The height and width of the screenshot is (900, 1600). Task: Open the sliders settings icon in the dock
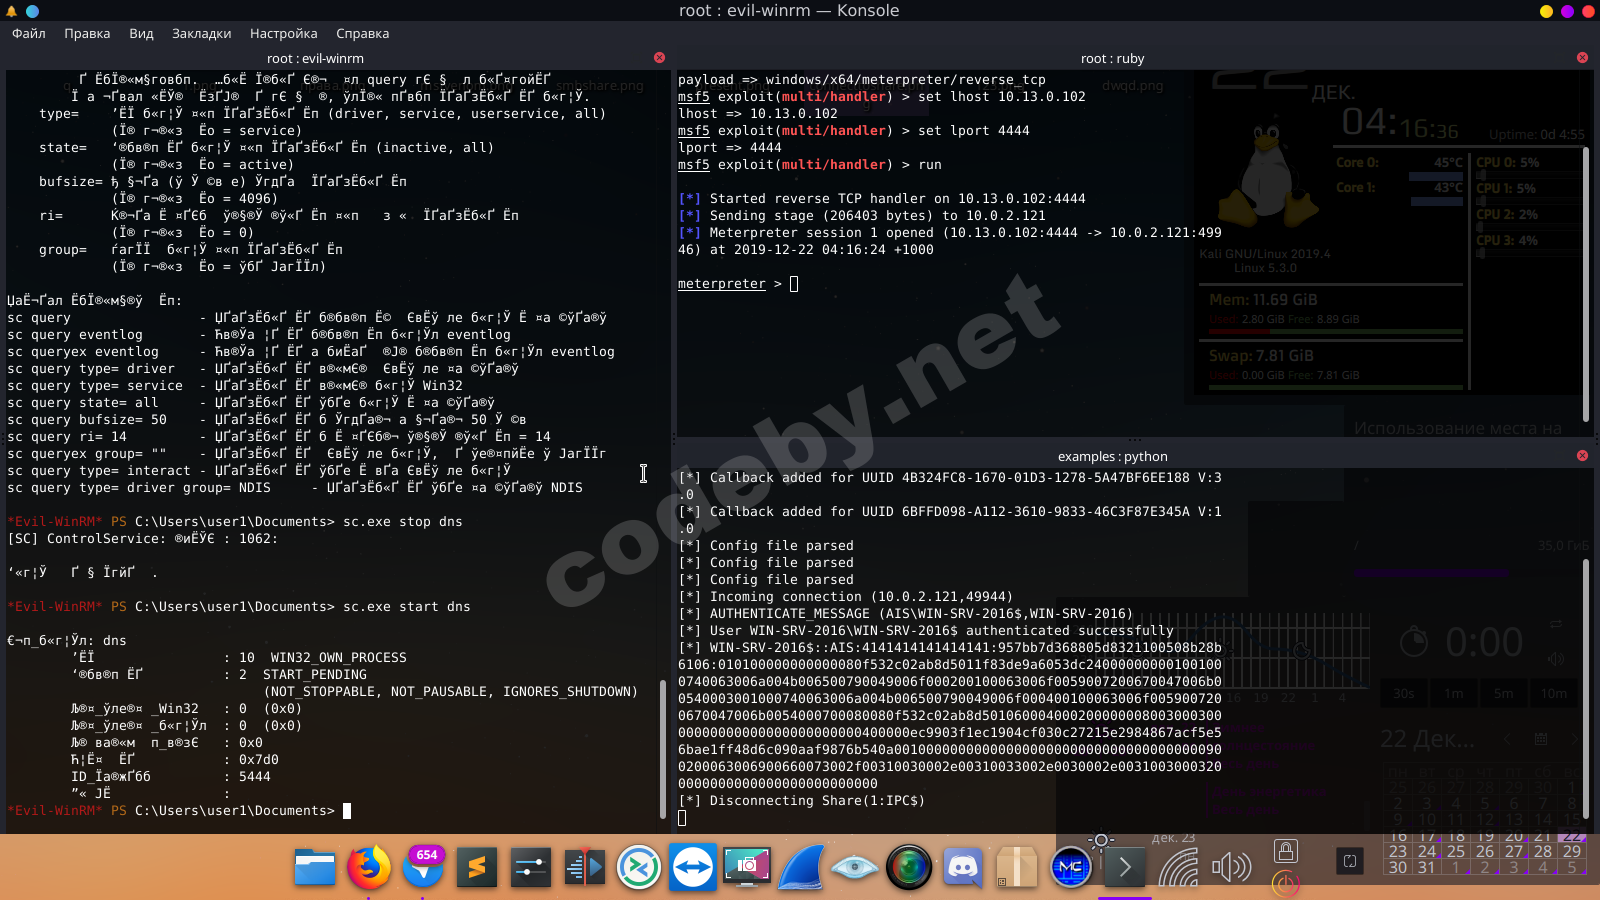(531, 867)
